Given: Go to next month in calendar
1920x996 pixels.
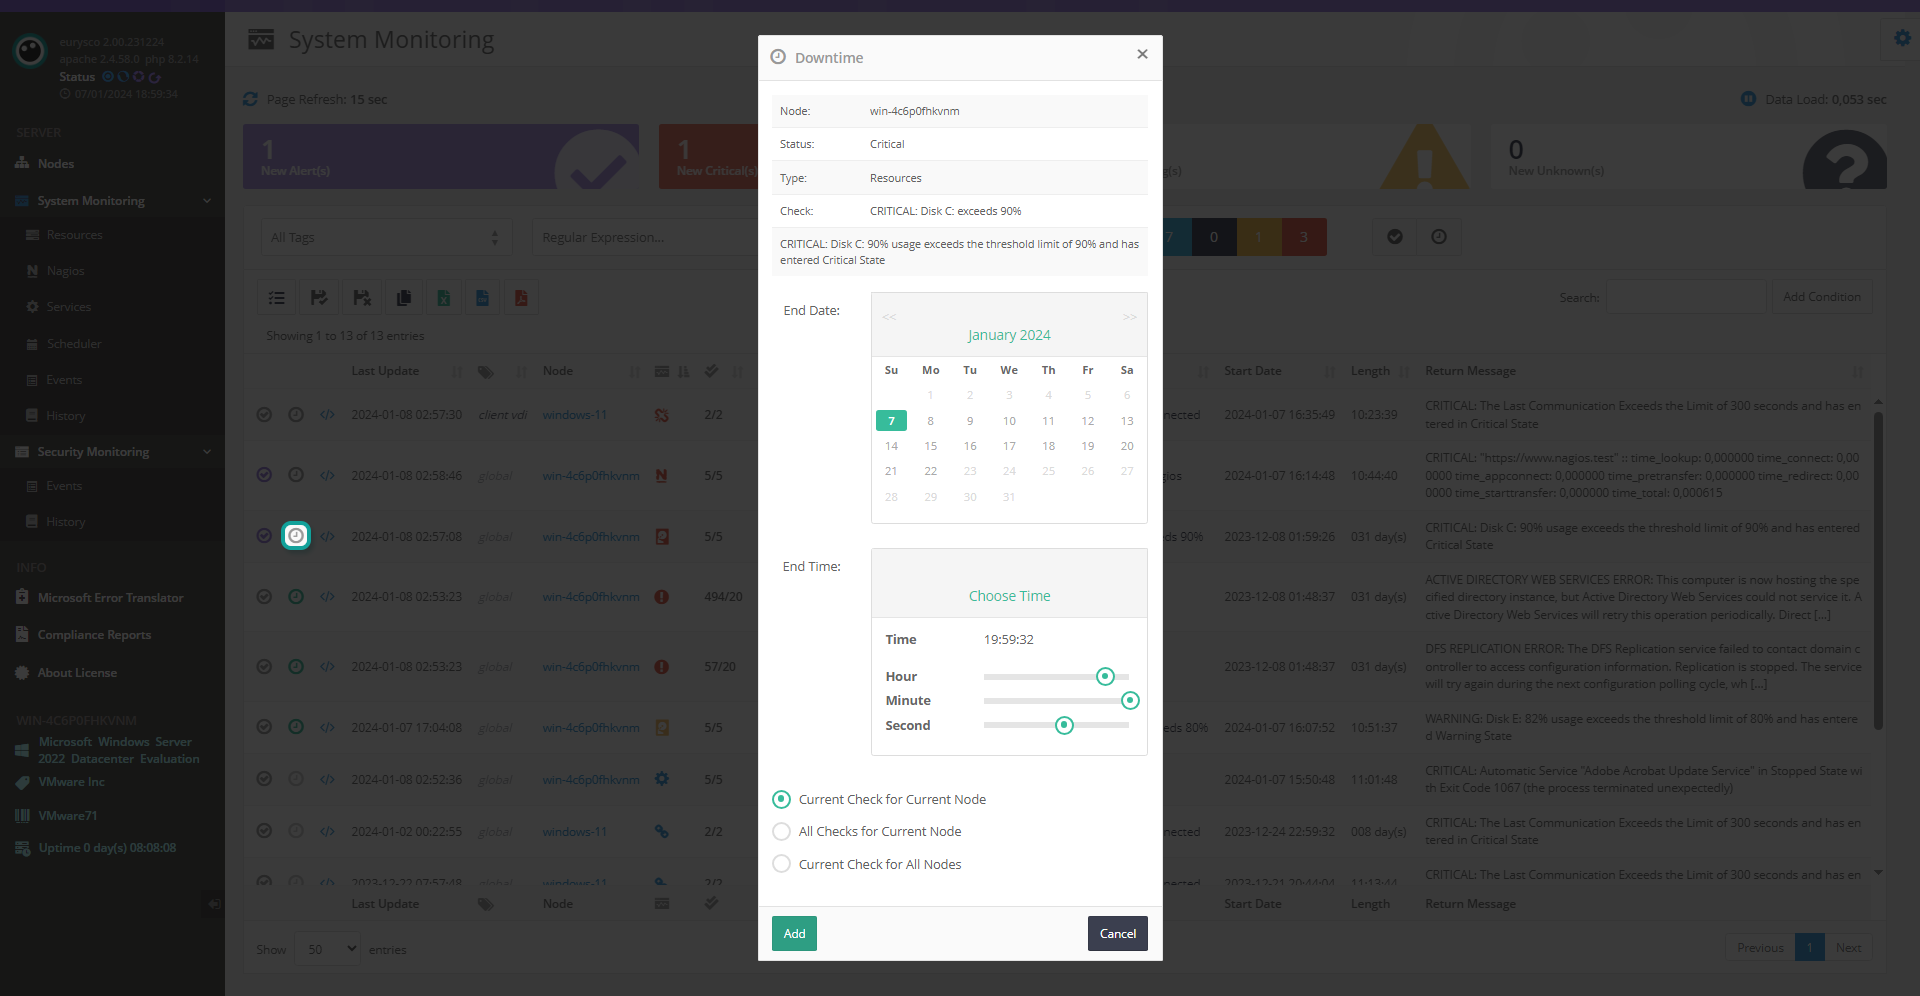Looking at the screenshot, I should click(1129, 317).
